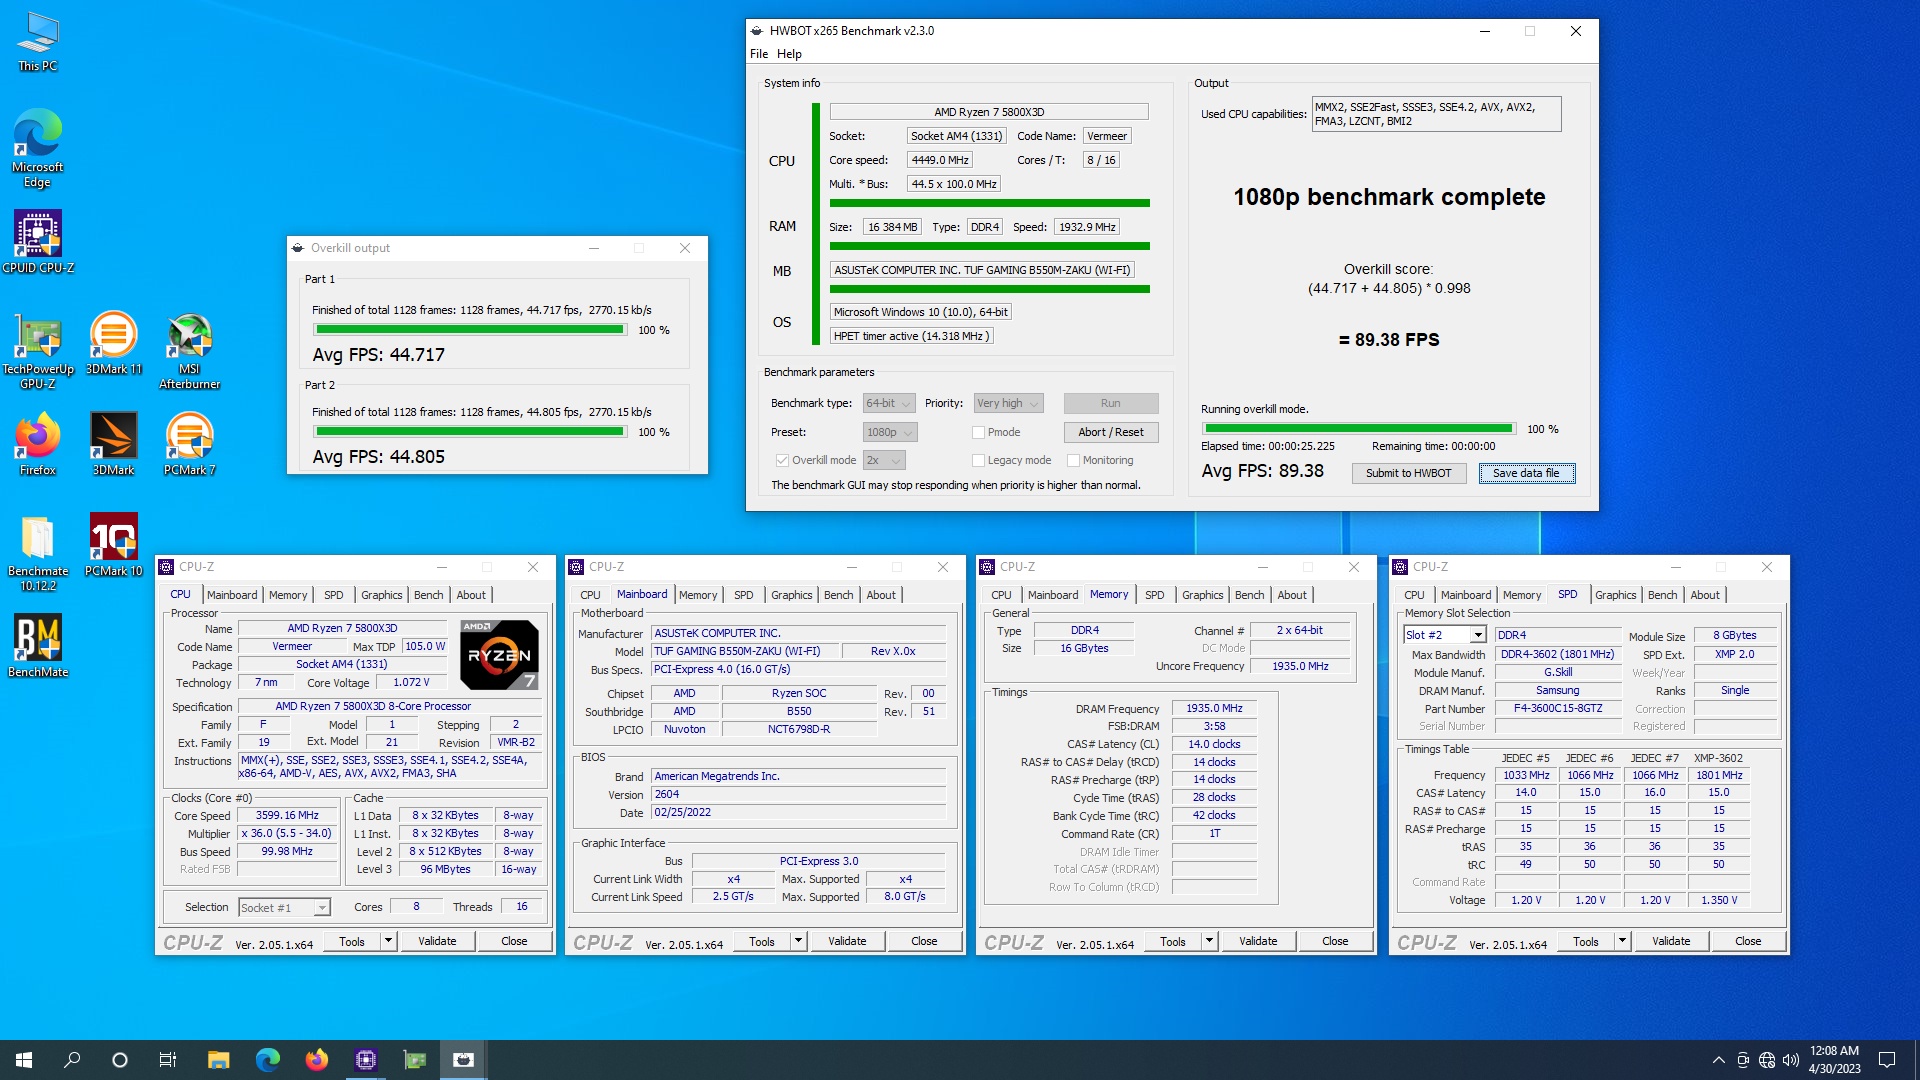Open This PC desktop icon

pyautogui.click(x=38, y=42)
